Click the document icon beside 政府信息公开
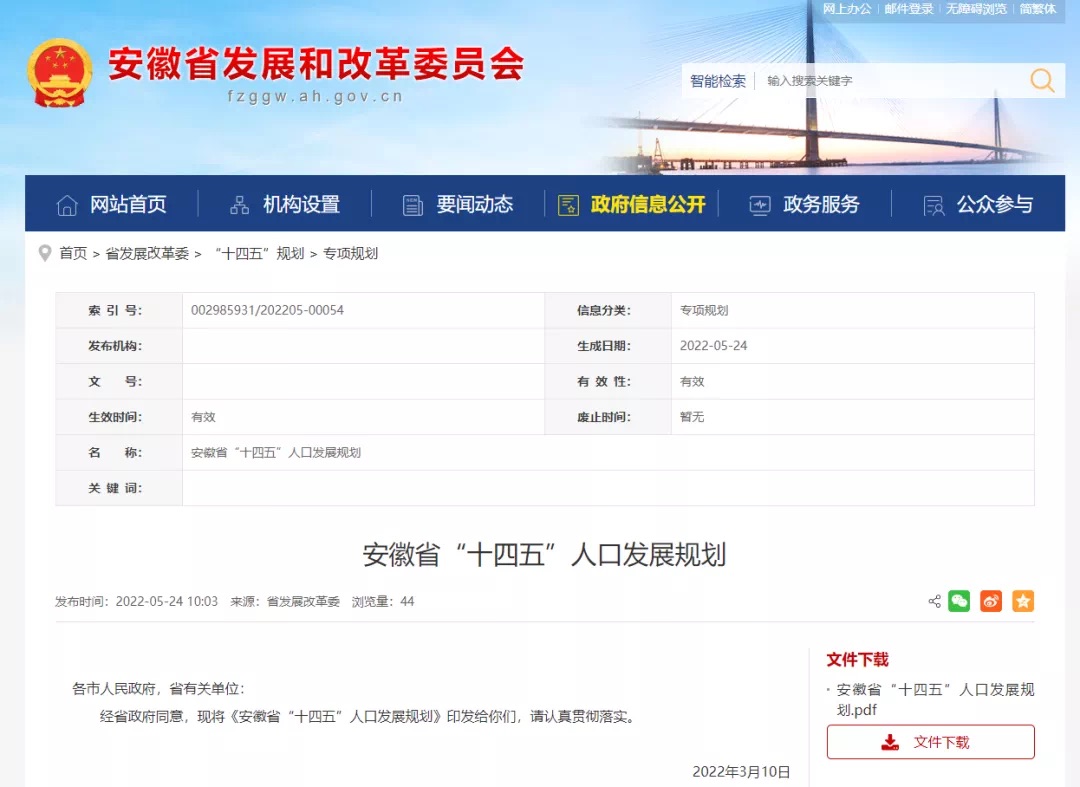The image size is (1080, 787). 568,205
